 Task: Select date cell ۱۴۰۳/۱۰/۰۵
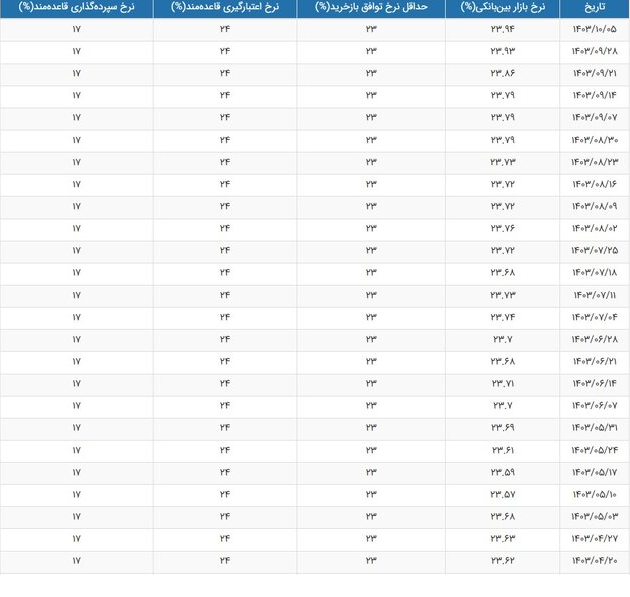(x=594, y=29)
